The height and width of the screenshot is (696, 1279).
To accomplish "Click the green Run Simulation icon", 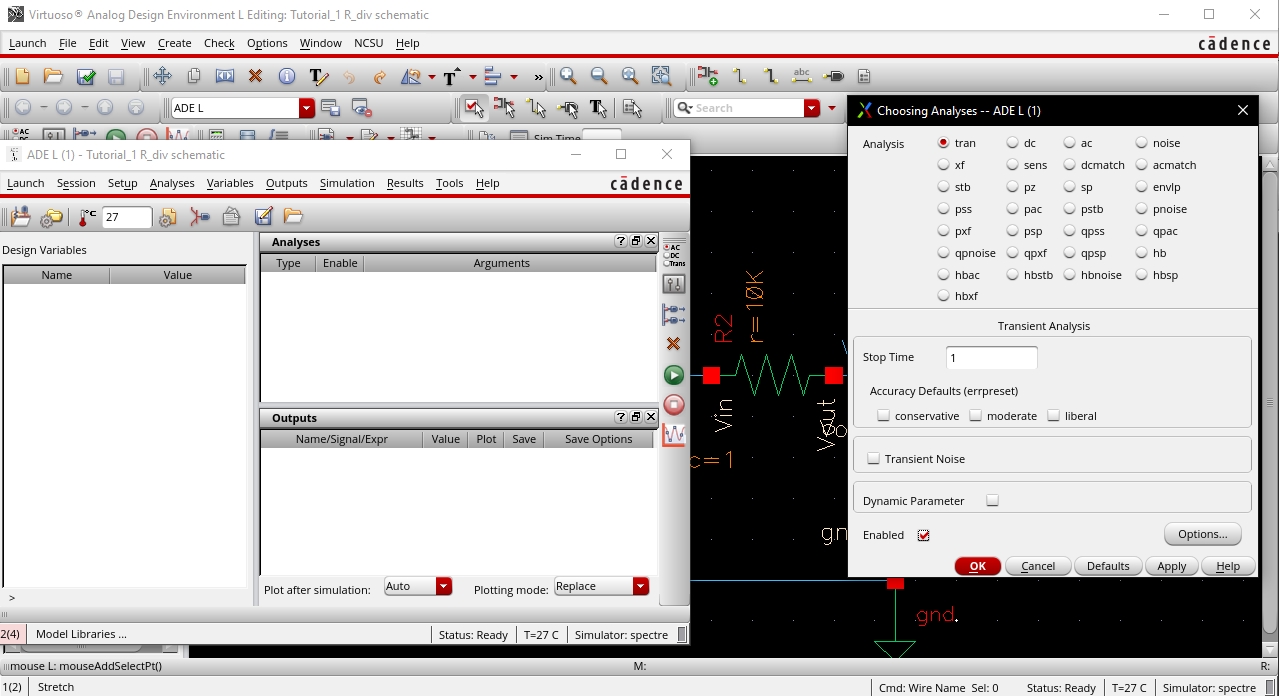I will pos(674,375).
